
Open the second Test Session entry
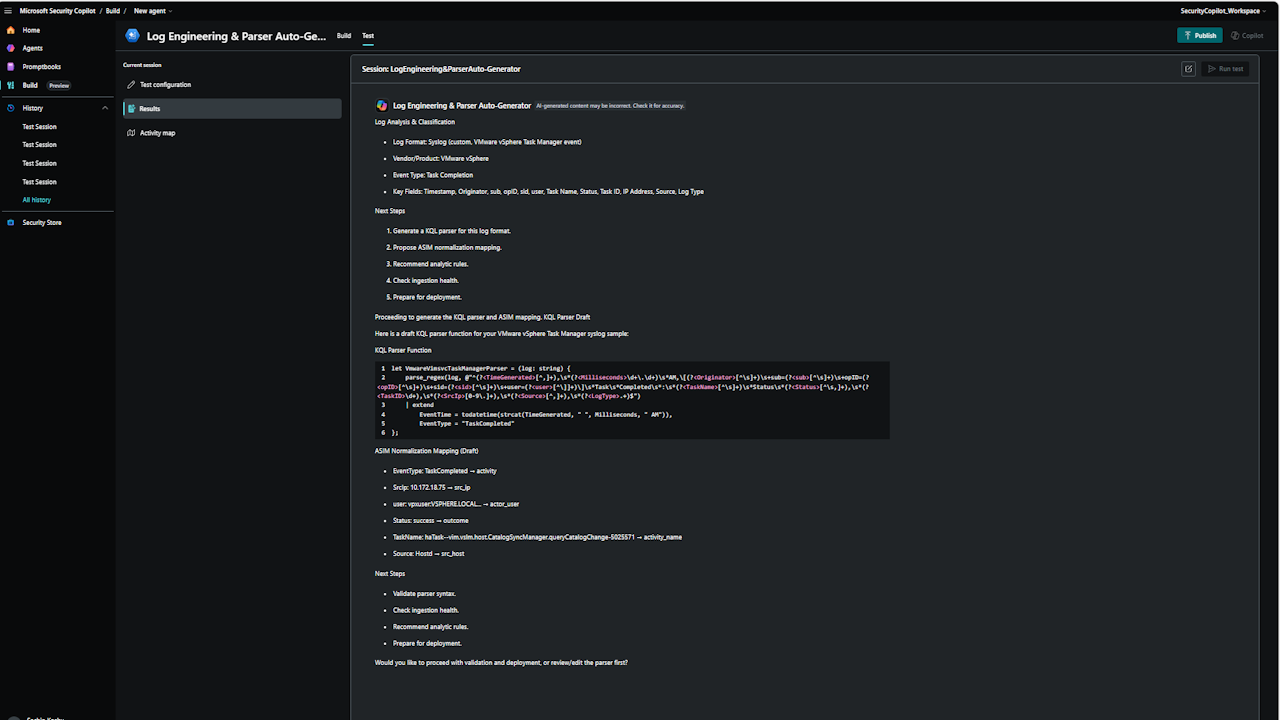tap(40, 145)
